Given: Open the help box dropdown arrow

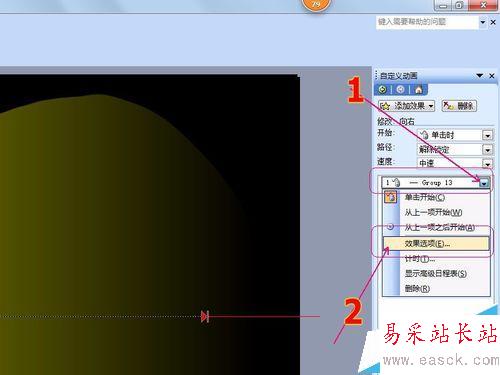Looking at the screenshot, I should pyautogui.click(x=483, y=22).
